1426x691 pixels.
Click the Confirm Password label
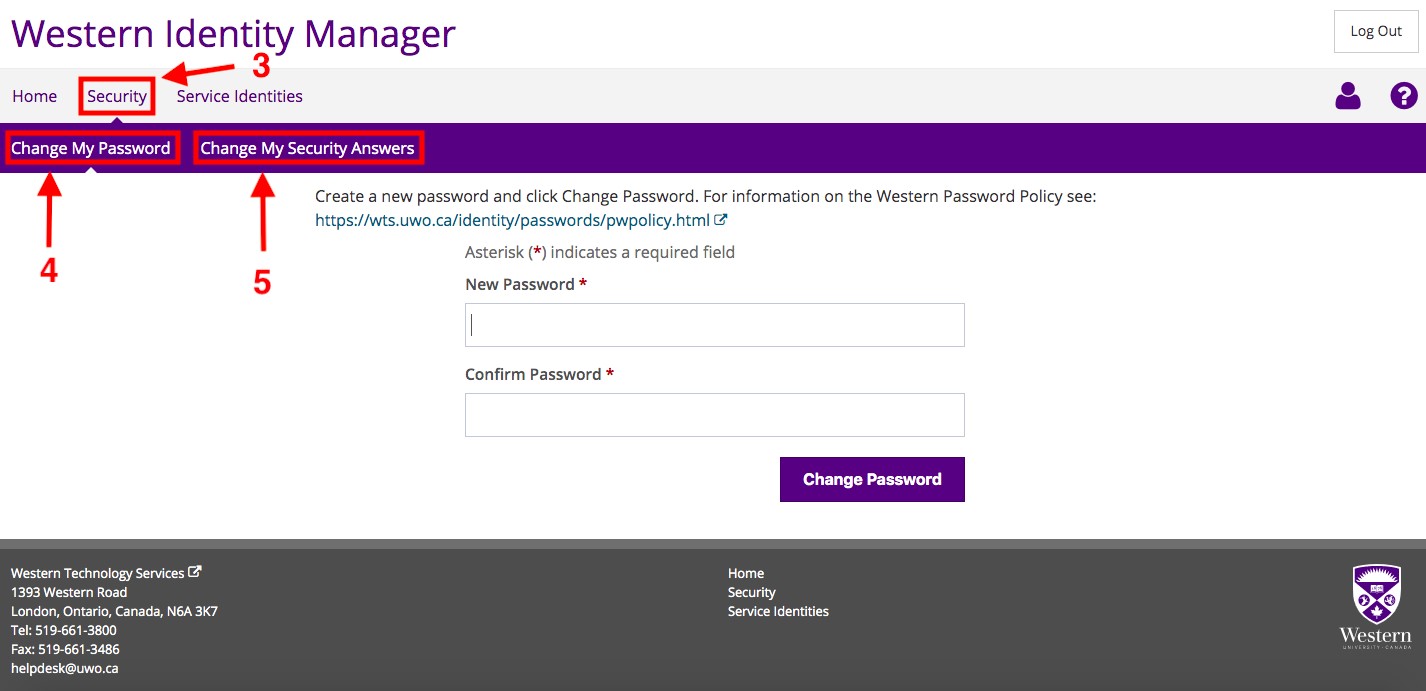coord(533,374)
